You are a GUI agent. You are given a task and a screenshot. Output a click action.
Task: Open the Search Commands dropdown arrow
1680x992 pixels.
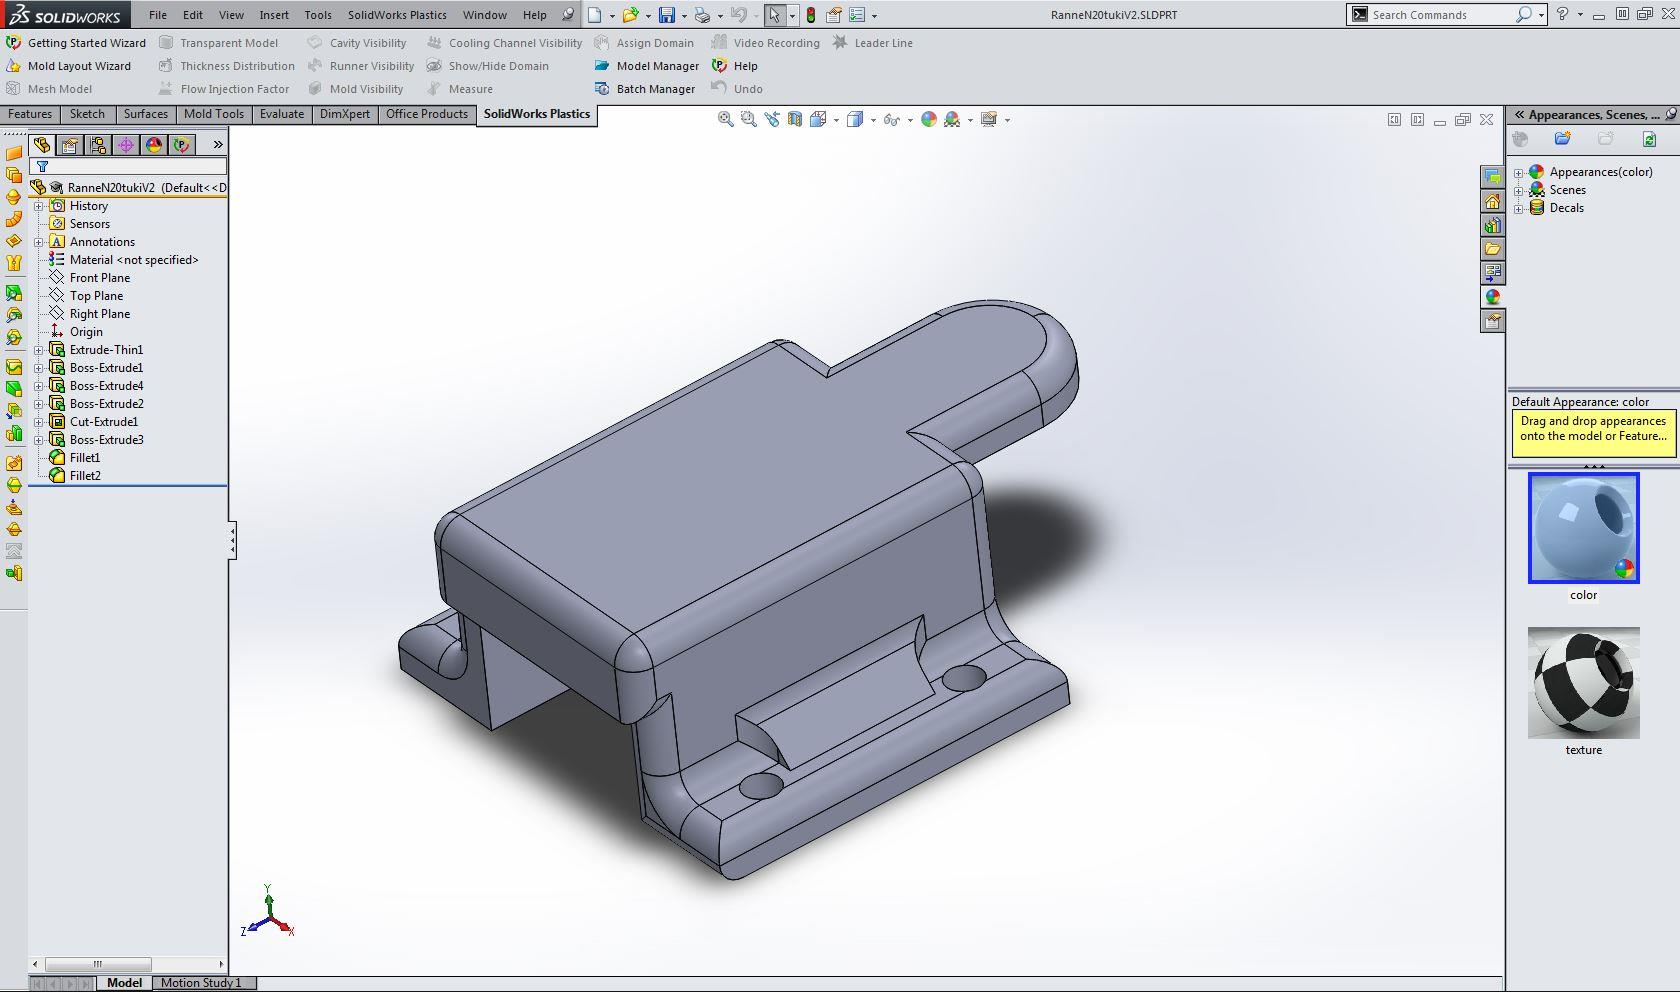click(1541, 15)
